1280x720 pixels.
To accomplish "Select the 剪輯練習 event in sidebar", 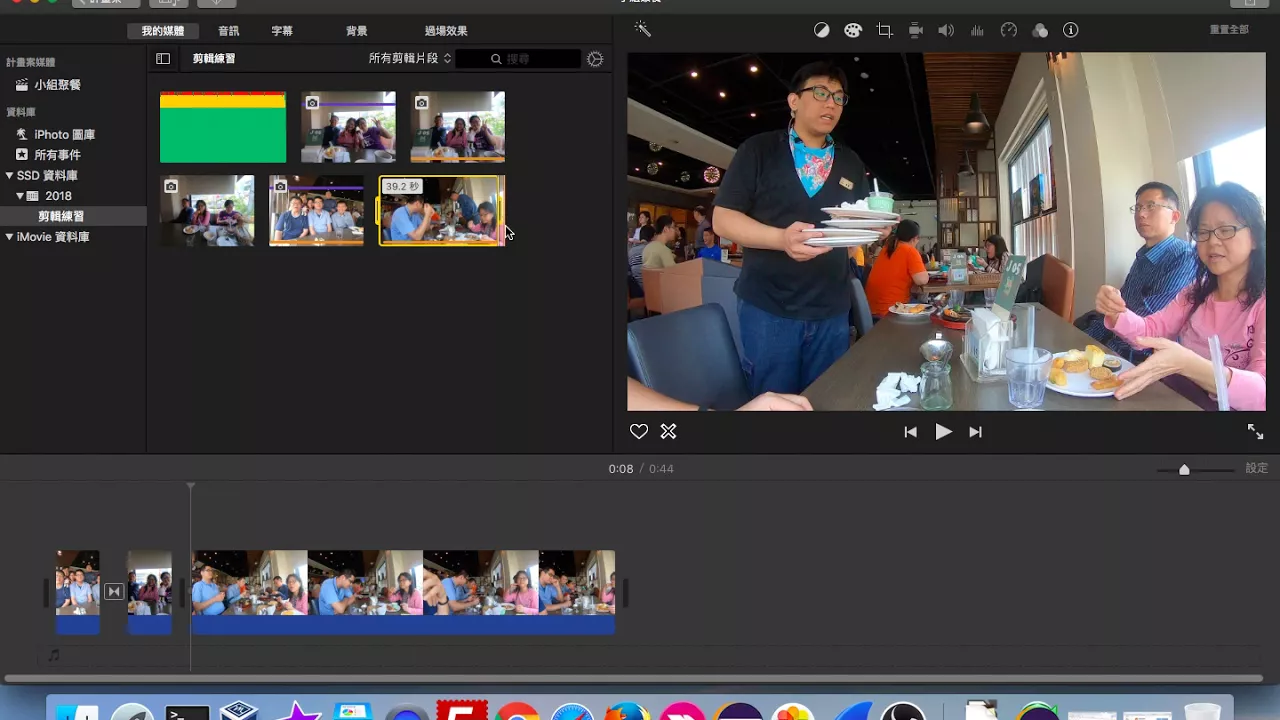I will click(x=61, y=216).
